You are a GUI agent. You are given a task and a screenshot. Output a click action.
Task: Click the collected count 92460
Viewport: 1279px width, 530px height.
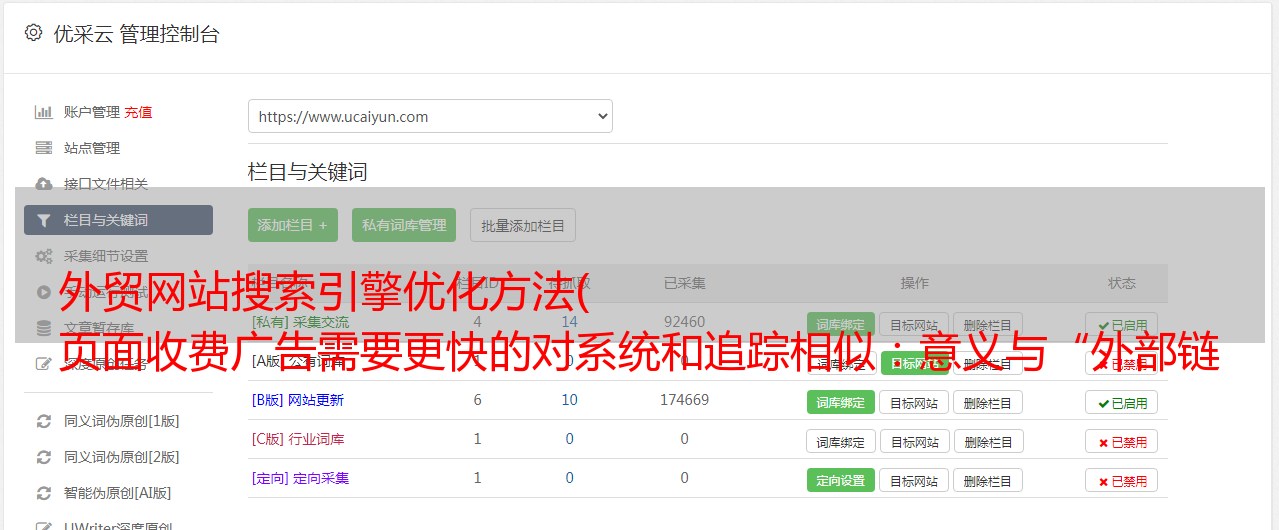685,322
